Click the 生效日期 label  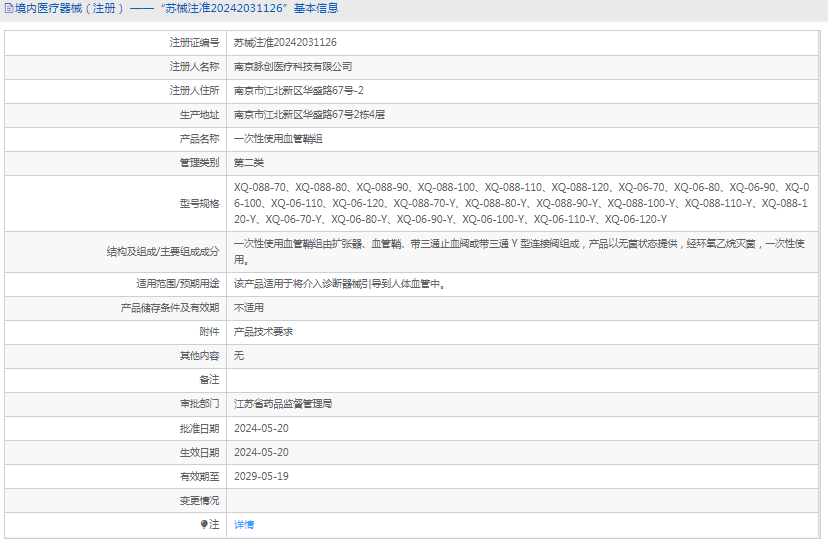[x=199, y=452]
